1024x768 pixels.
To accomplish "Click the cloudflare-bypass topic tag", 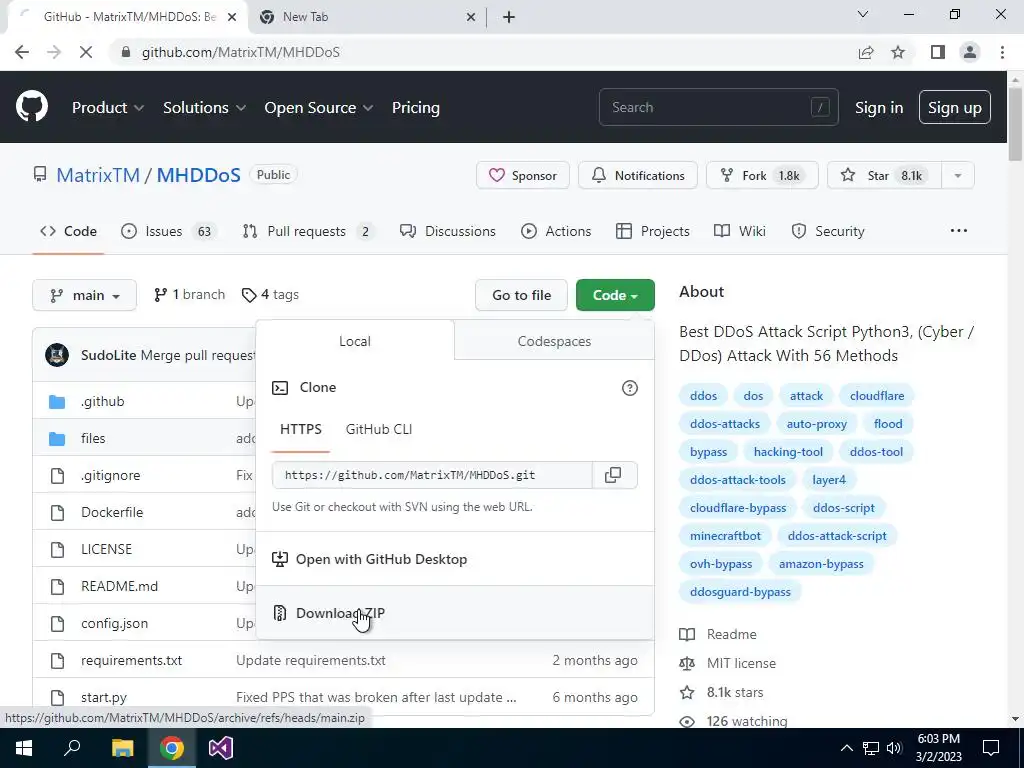I will 738,507.
